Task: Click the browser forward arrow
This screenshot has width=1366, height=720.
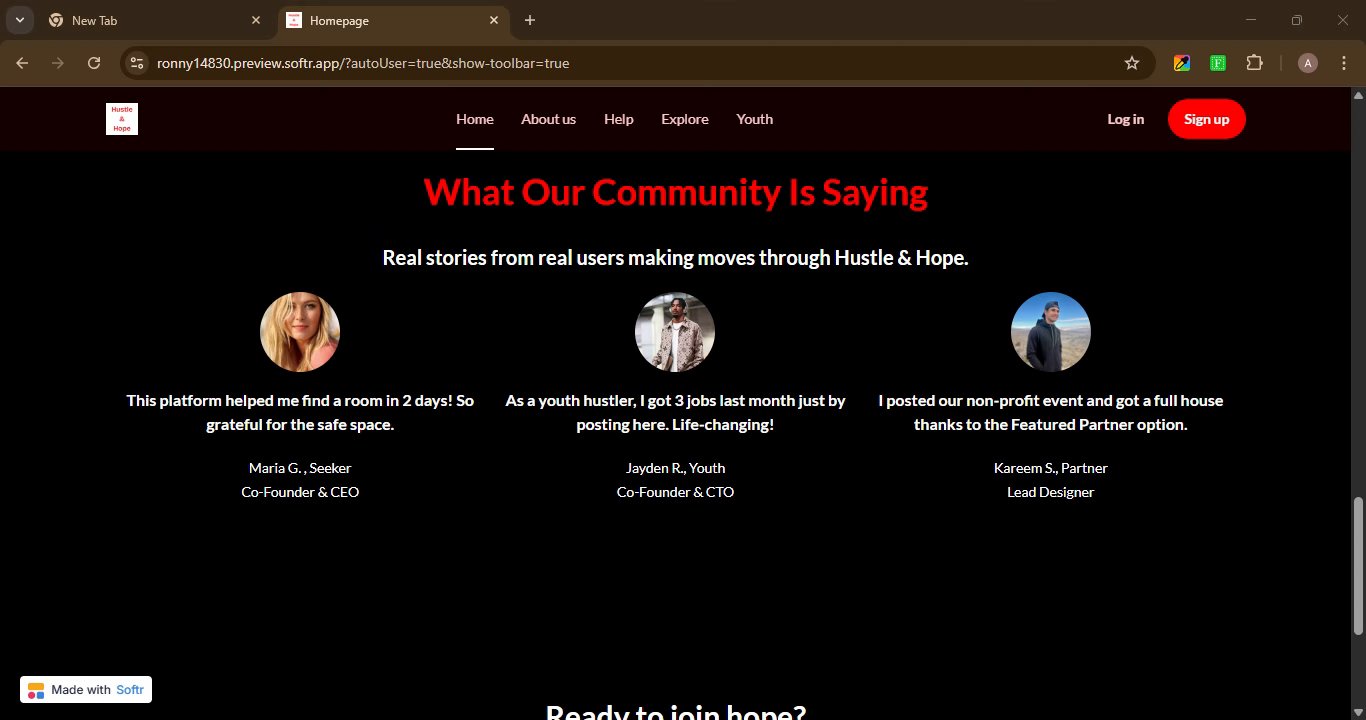Action: (58, 63)
